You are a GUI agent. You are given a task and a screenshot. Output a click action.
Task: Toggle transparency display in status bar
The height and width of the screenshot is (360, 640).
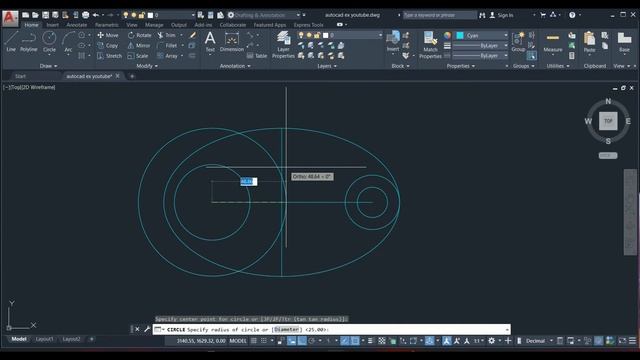click(382, 341)
